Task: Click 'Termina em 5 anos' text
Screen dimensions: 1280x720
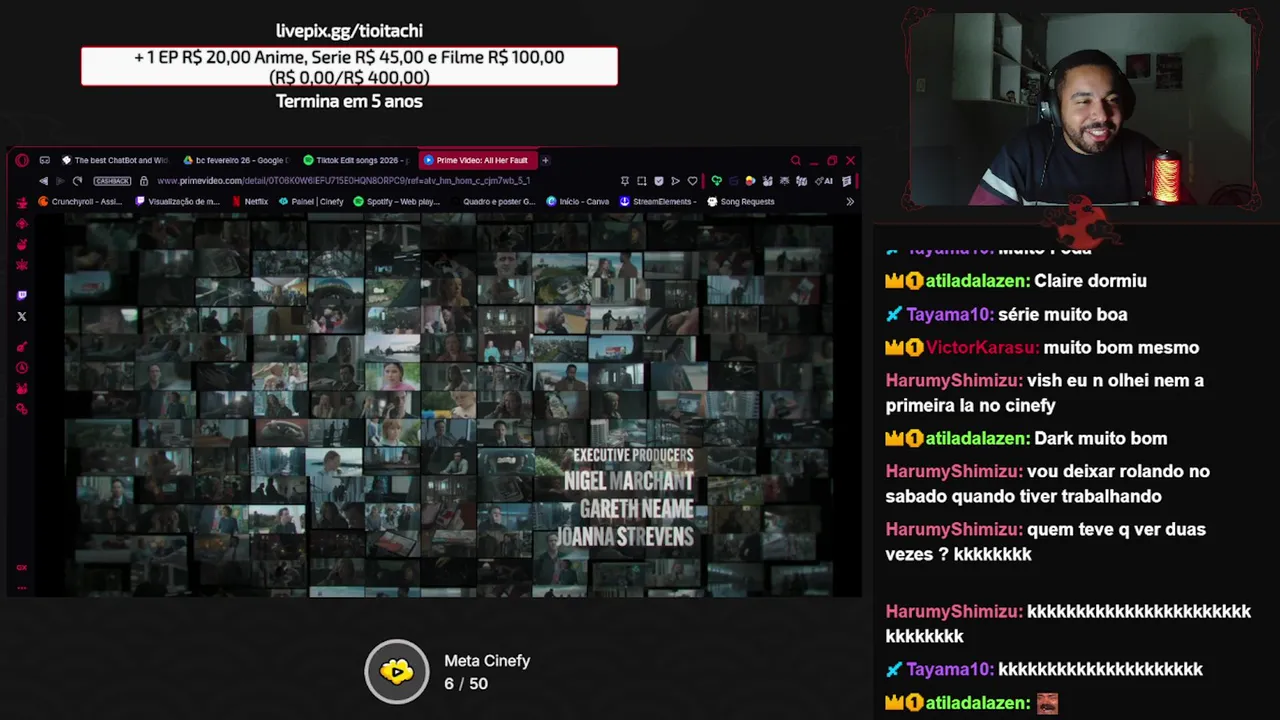Action: click(349, 101)
